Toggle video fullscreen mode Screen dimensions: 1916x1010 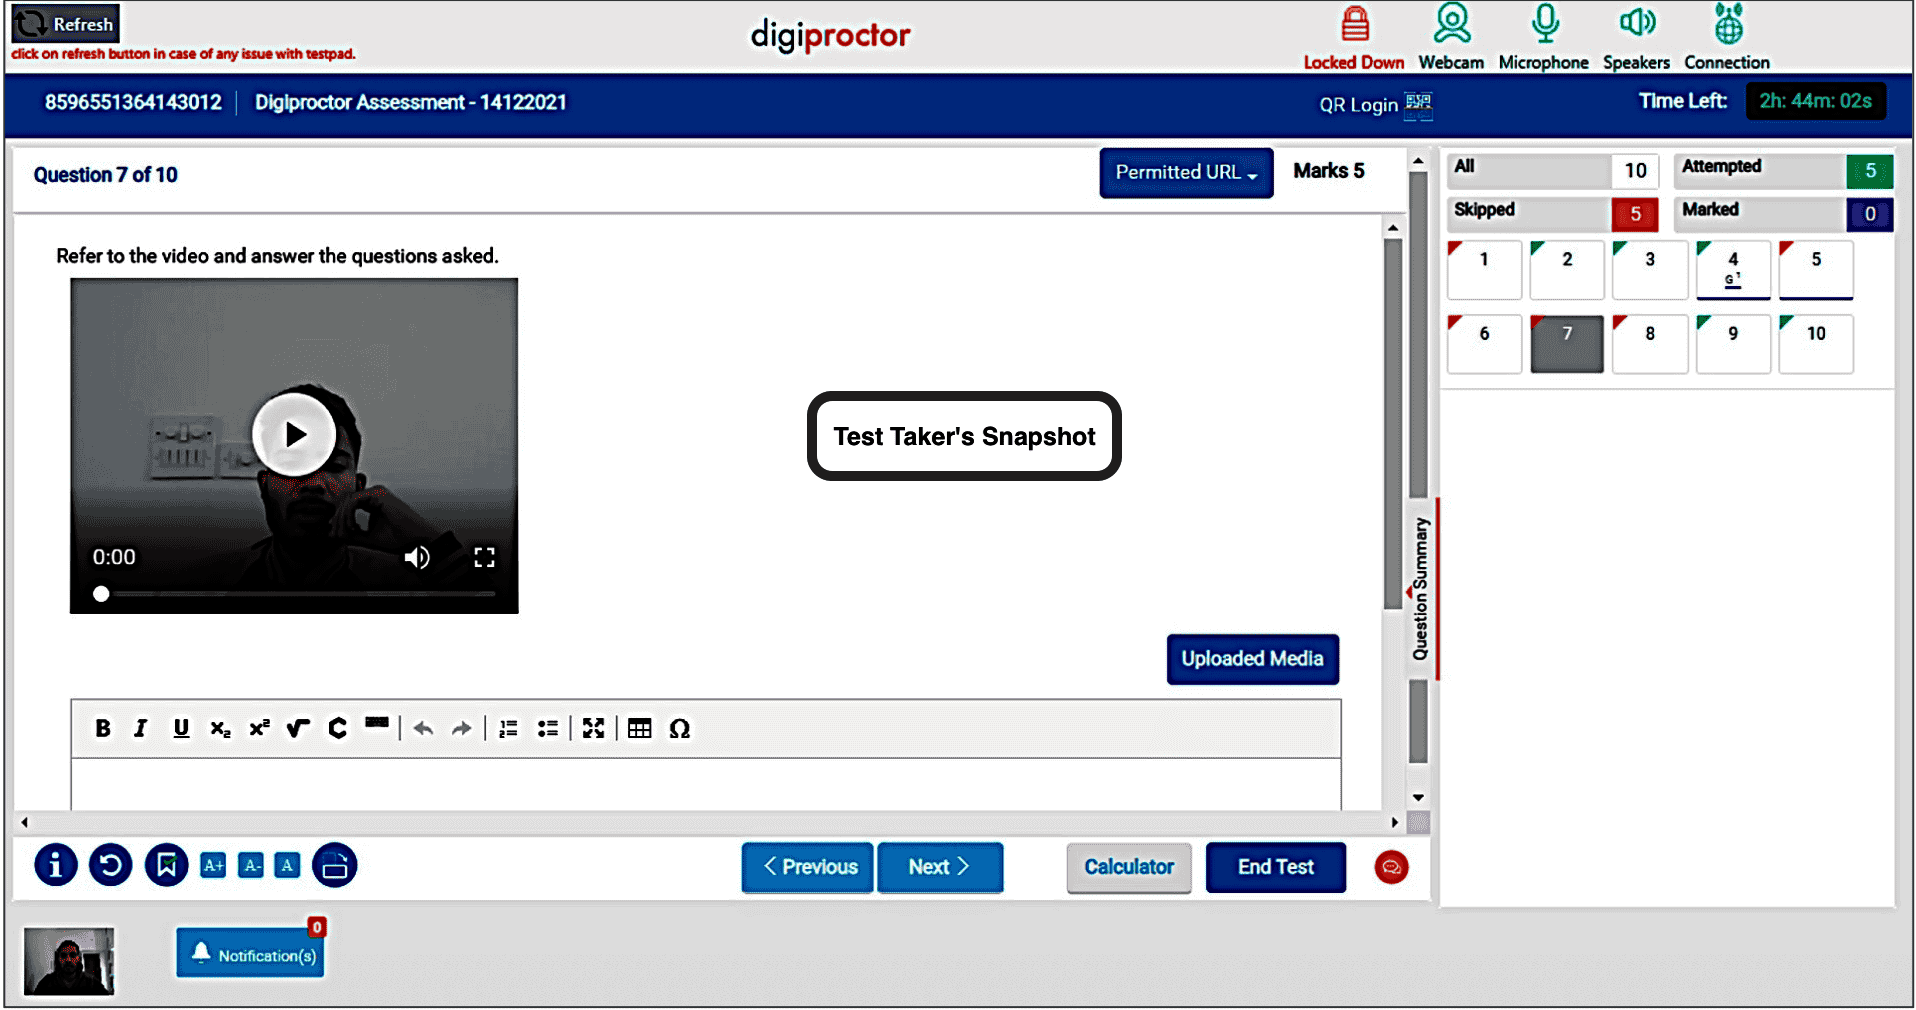pos(484,557)
